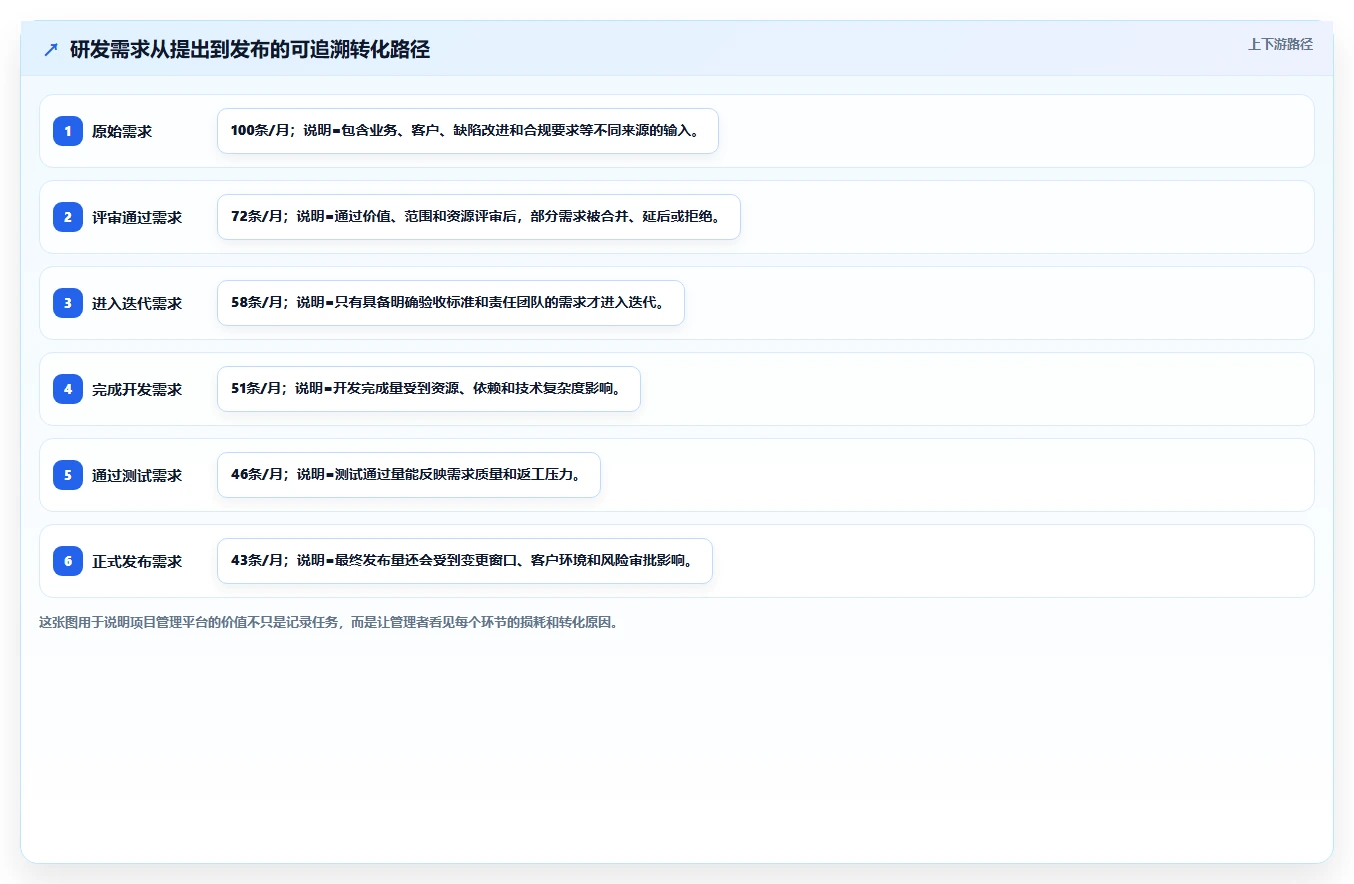Select step number 3 badge
This screenshot has width=1354, height=884.
(x=68, y=303)
